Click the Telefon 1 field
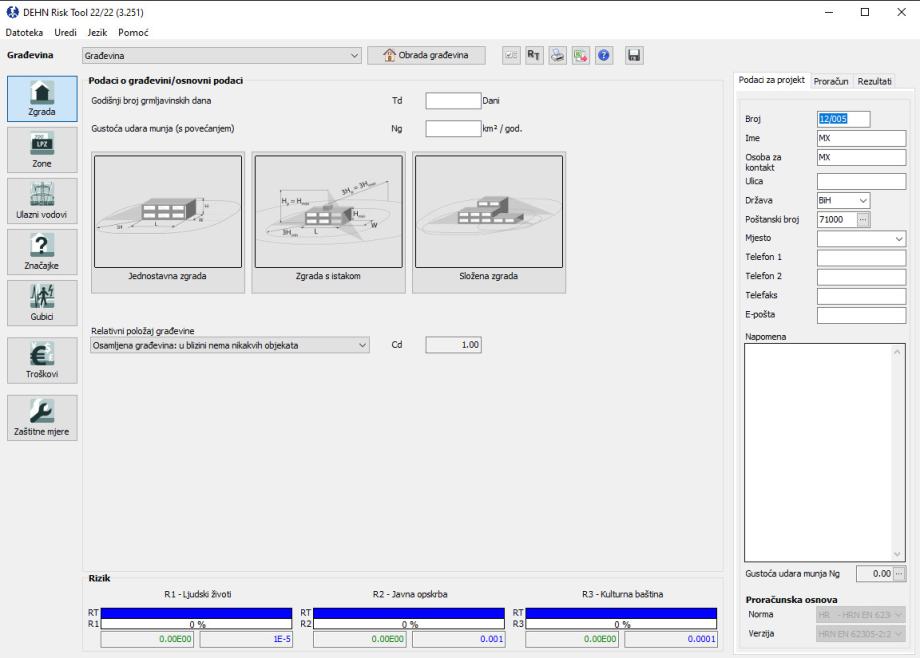Image resolution: width=920 pixels, height=658 pixels. (861, 258)
